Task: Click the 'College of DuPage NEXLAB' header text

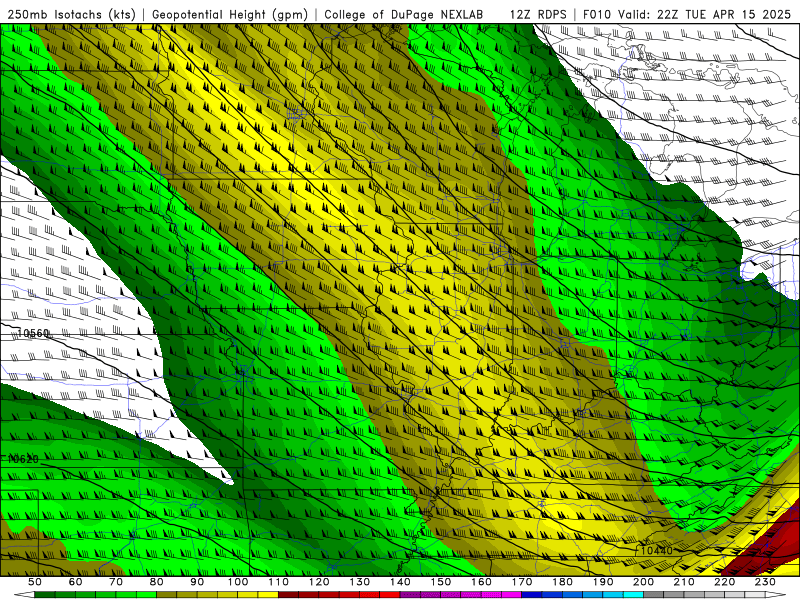Action: 403,14
